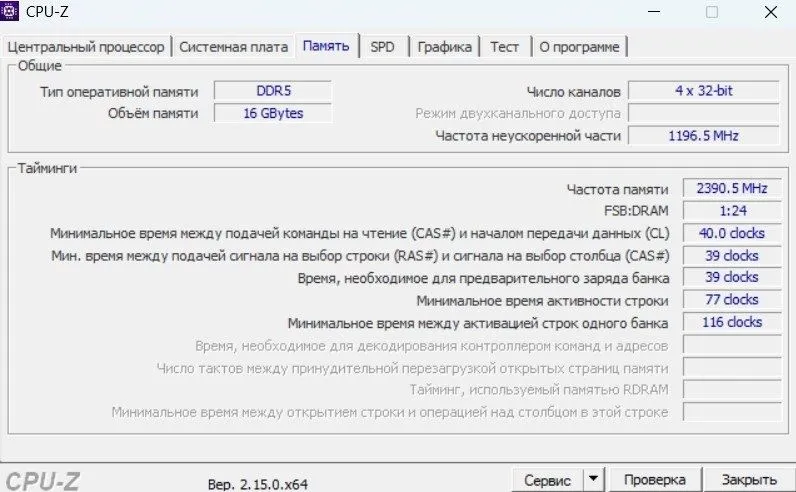Go to the О программе tab
796x492 pixels.
pyautogui.click(x=579, y=47)
